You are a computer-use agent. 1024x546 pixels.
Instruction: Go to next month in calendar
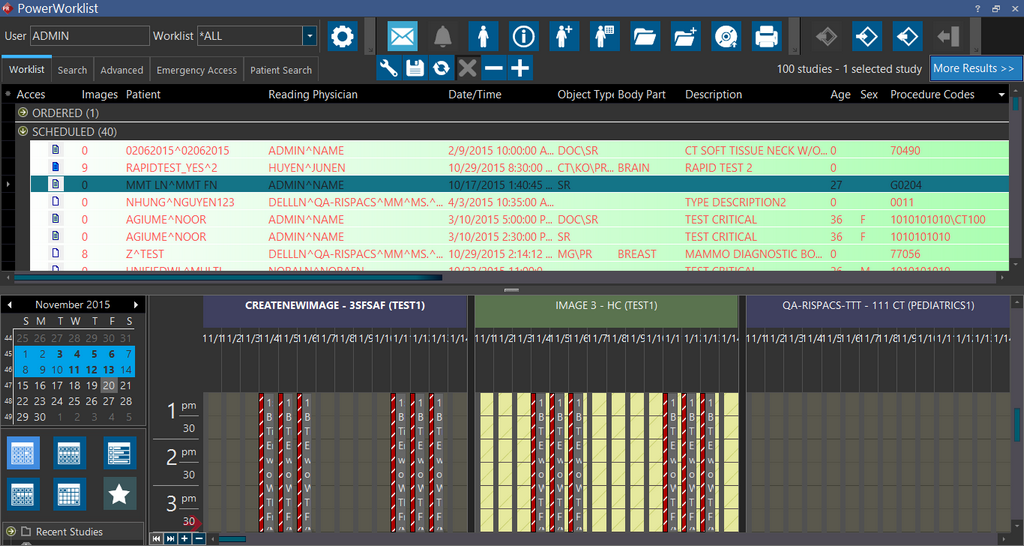point(135,304)
